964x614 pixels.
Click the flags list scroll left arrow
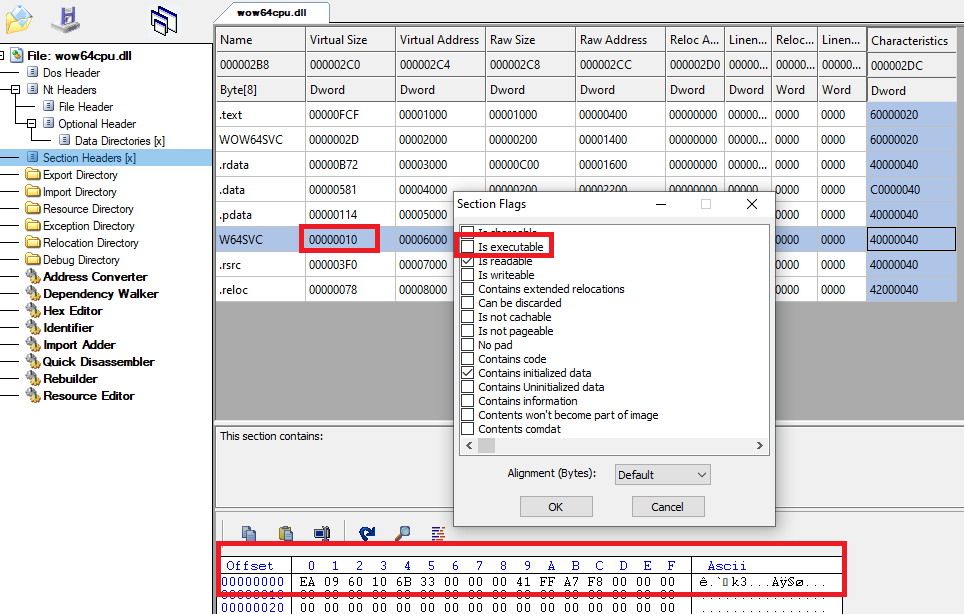click(470, 446)
